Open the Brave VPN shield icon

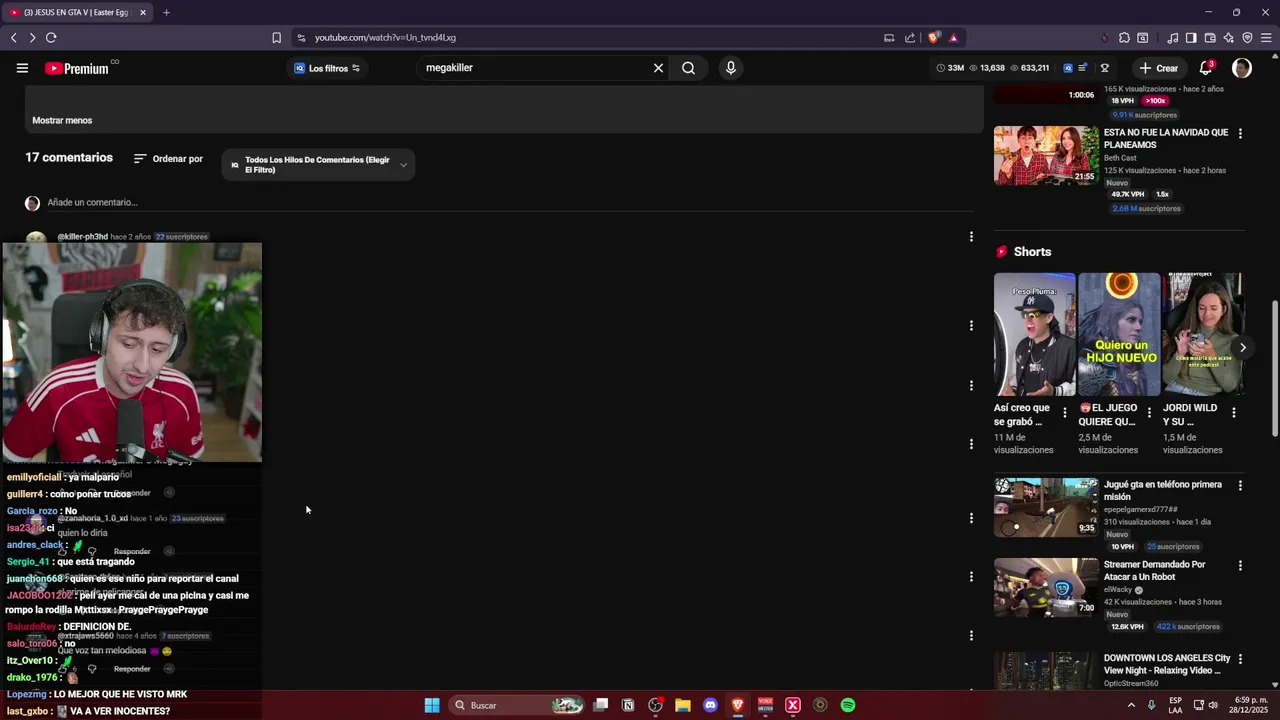coord(1247,37)
